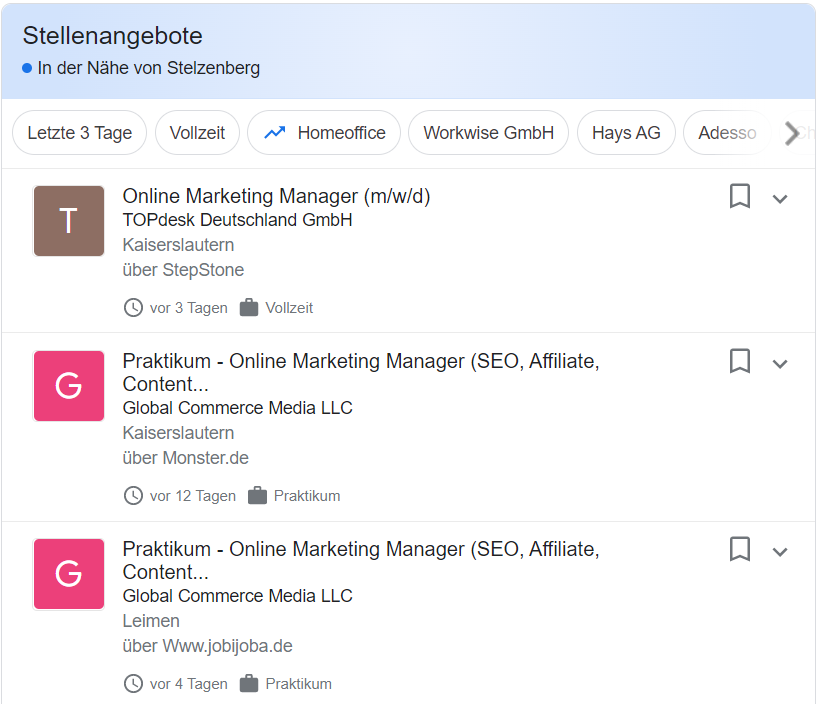Bookmark the Praktikum job located in Leimen
Viewport: 821px width, 704px height.
739,549
